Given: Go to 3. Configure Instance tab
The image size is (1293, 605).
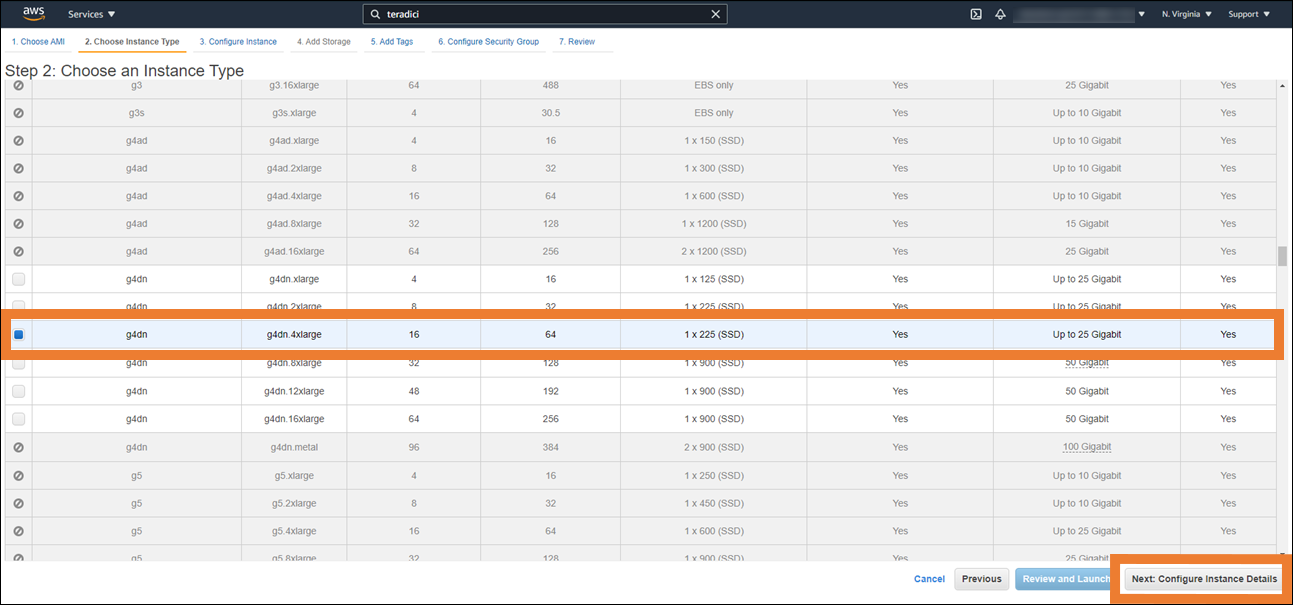Looking at the screenshot, I should [x=238, y=42].
